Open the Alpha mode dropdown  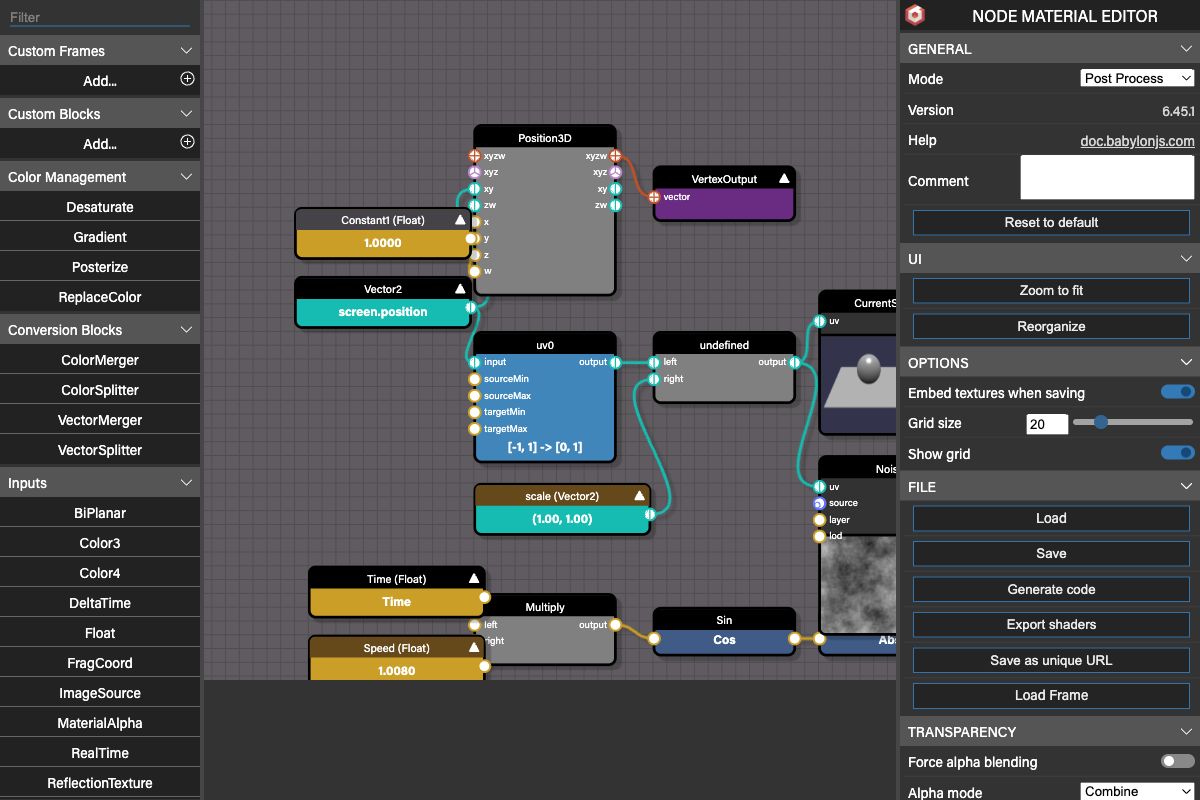point(1138,791)
